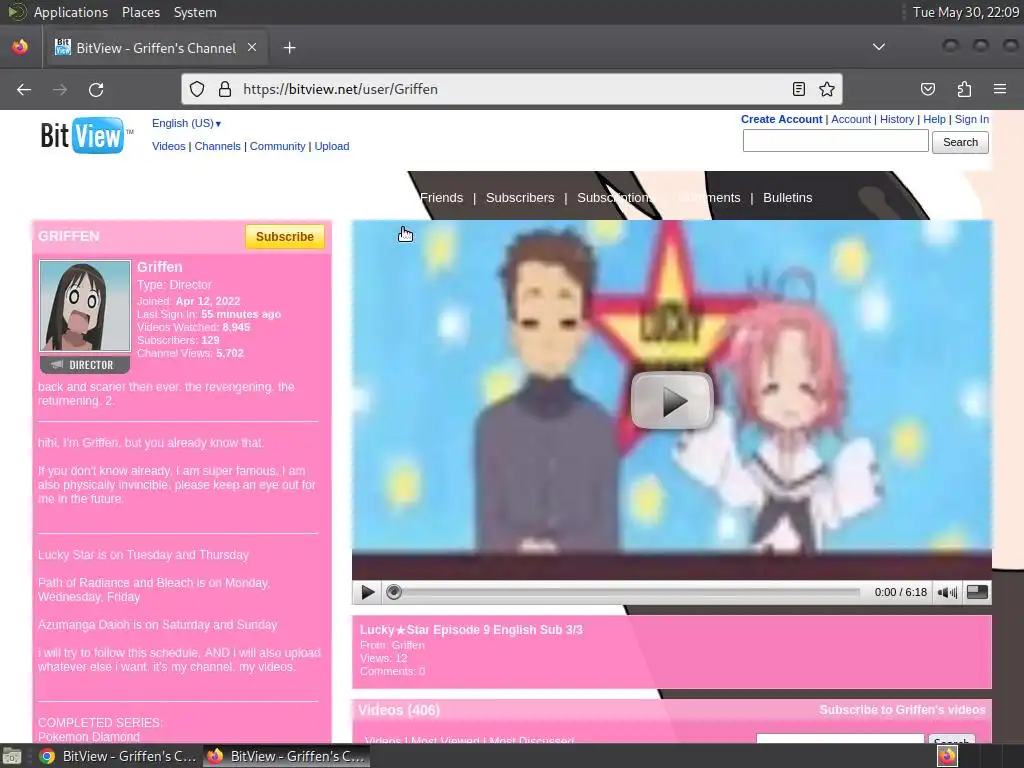Click the Search button
The width and height of the screenshot is (1024, 768).
pos(960,142)
